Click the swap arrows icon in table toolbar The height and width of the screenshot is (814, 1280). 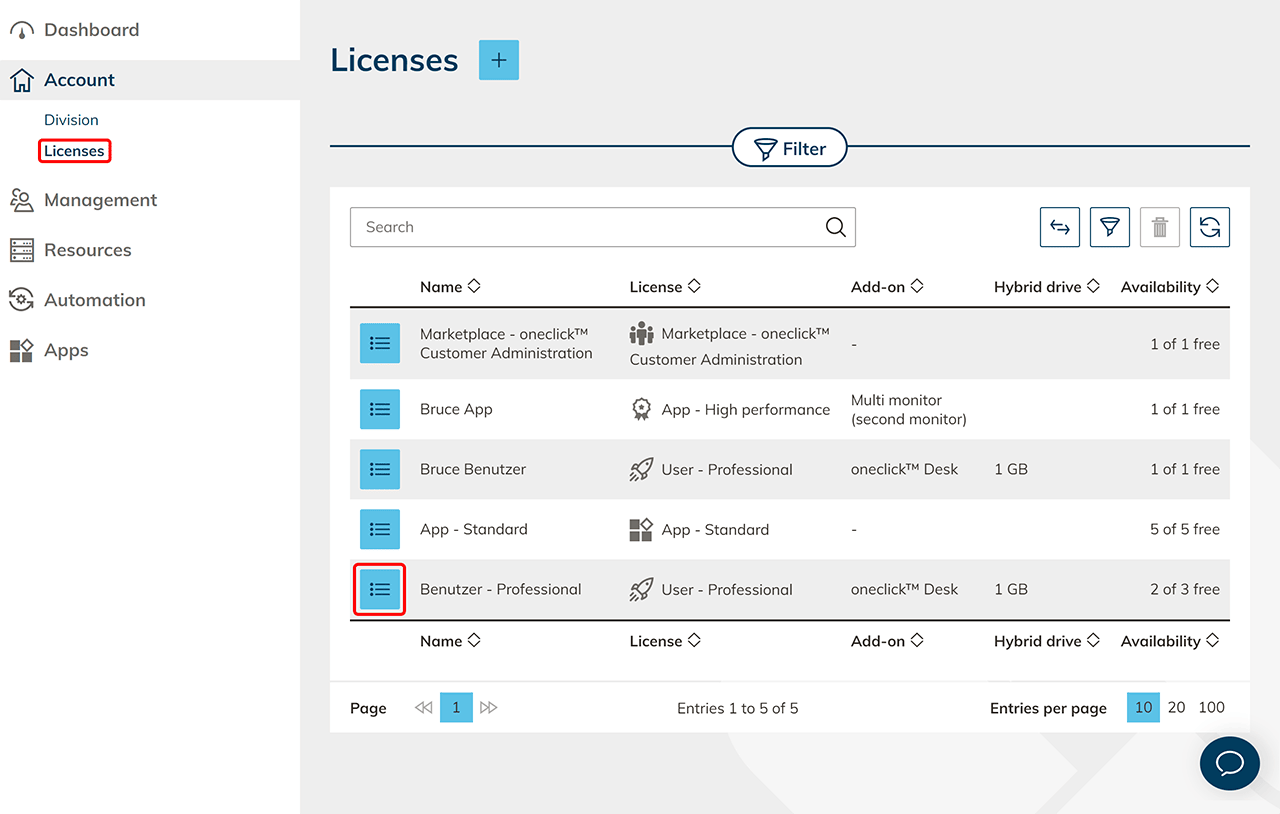[1059, 227]
